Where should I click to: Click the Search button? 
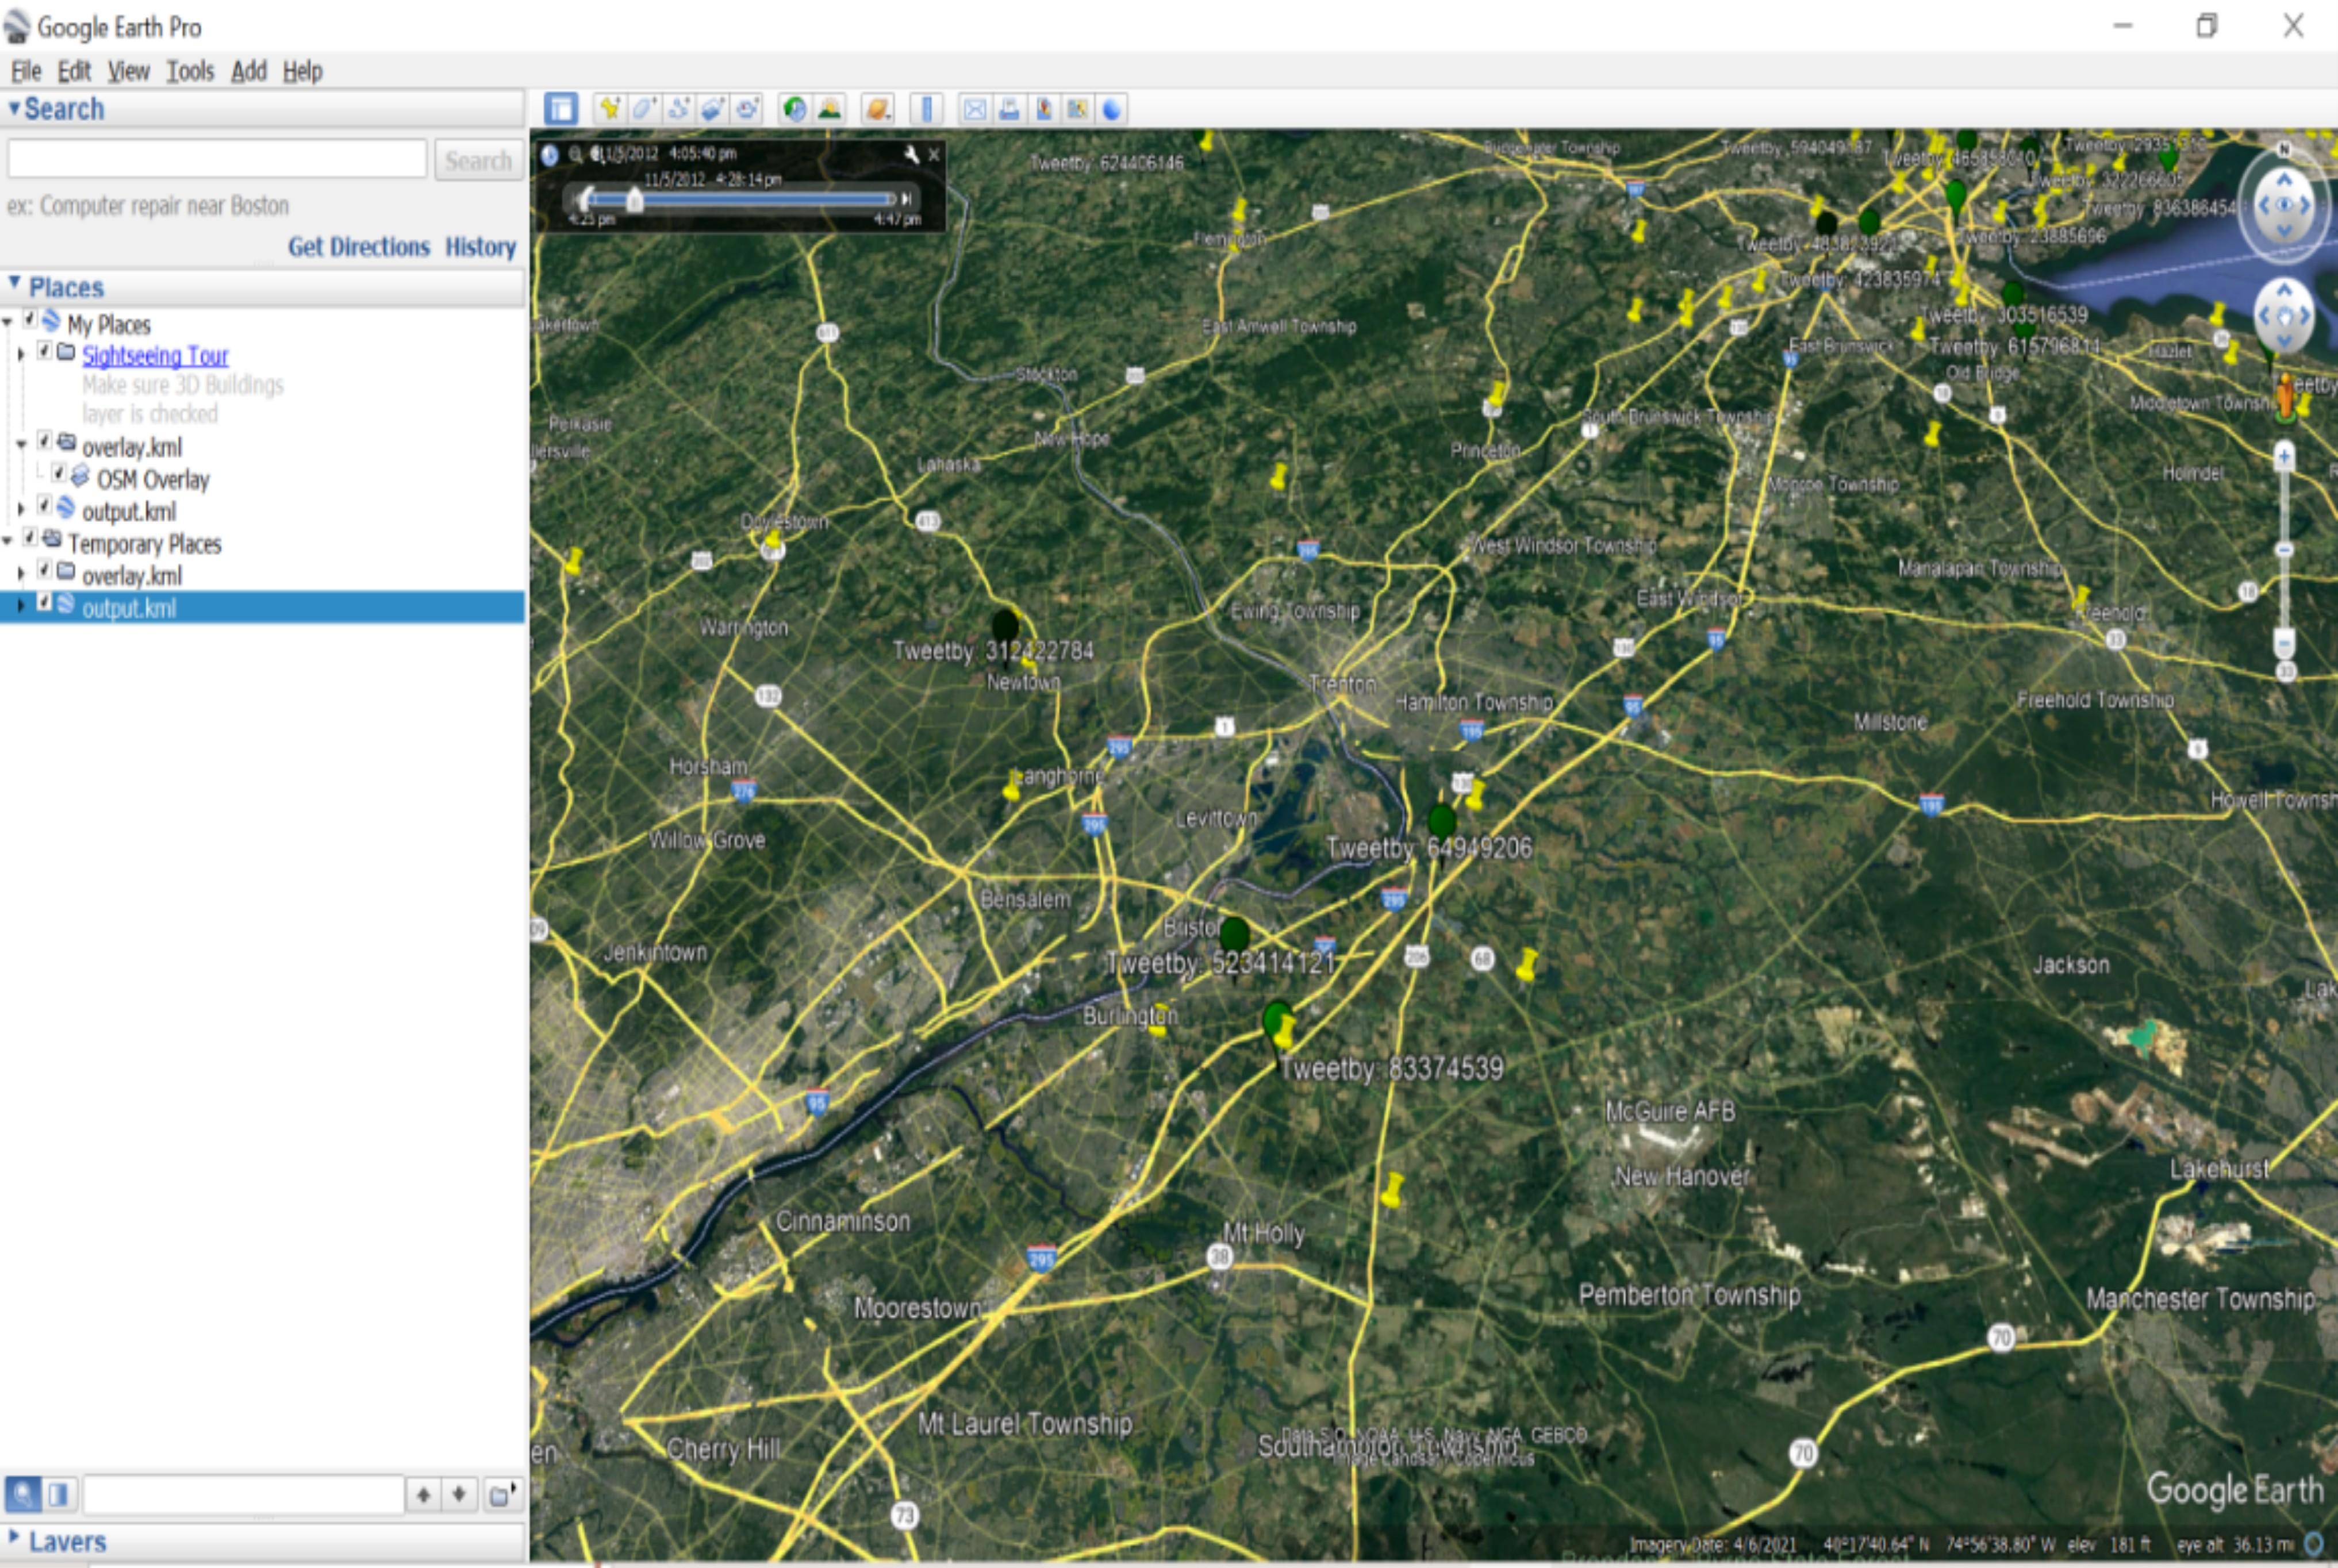pos(478,160)
